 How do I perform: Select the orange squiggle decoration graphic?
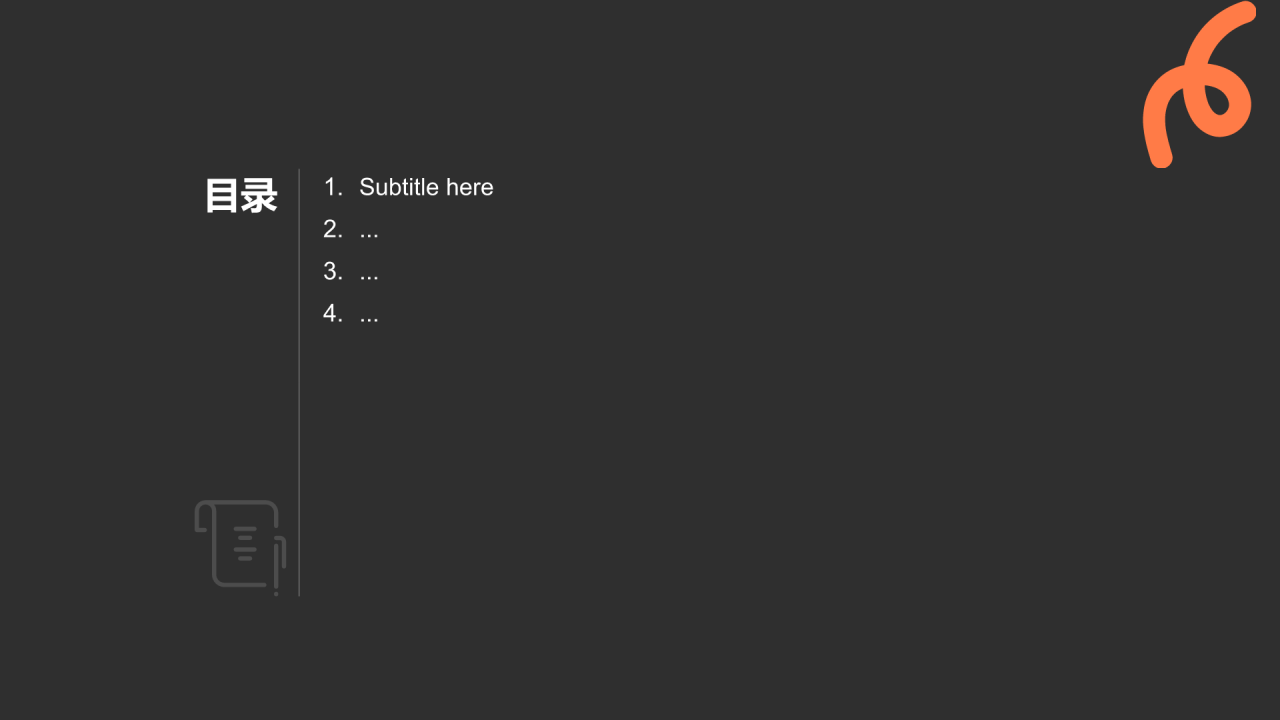1199,84
